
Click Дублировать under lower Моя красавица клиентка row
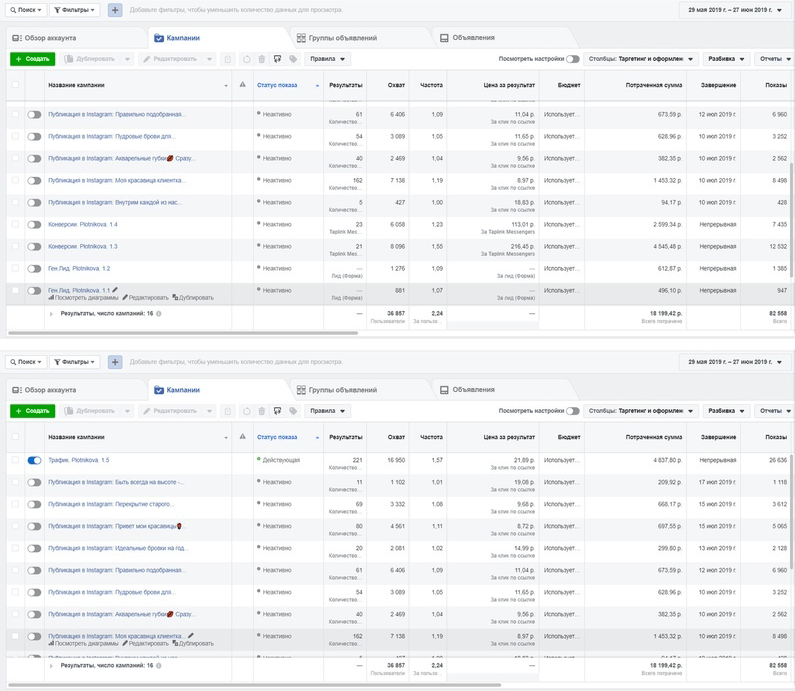193,643
